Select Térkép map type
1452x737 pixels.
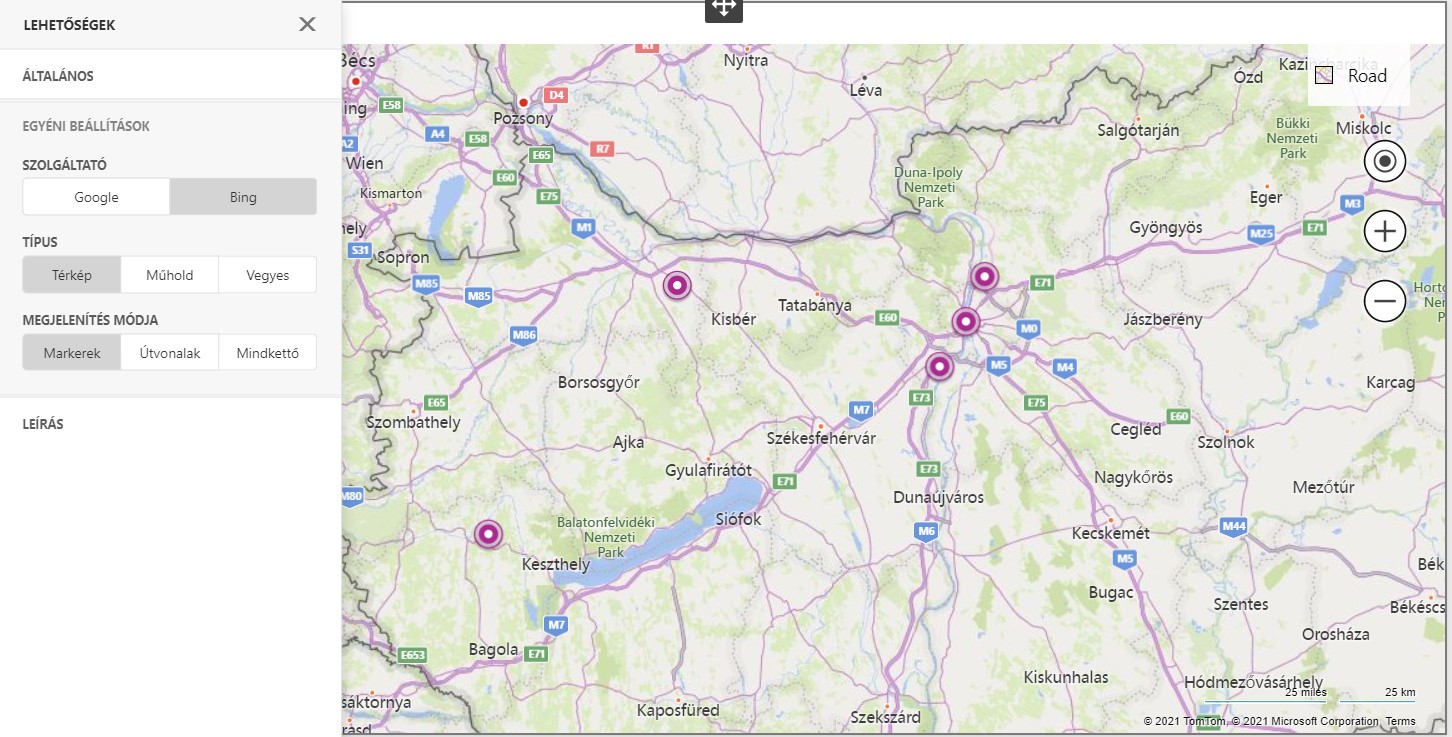[72, 275]
